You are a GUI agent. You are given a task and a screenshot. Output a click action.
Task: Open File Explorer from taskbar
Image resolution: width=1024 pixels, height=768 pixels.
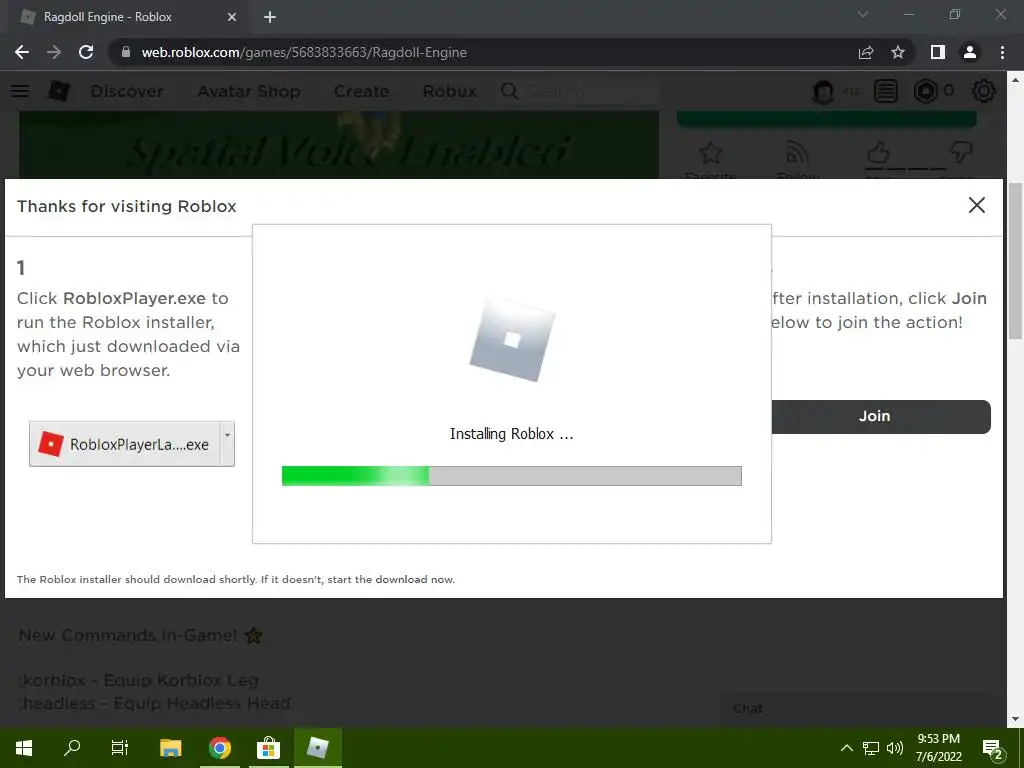click(x=170, y=748)
